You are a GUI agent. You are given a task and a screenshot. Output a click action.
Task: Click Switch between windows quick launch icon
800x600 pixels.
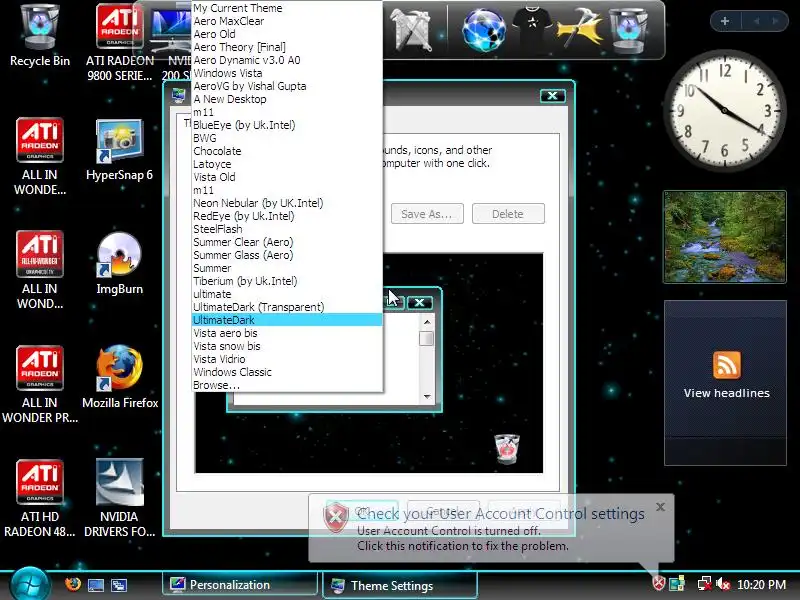tap(119, 585)
